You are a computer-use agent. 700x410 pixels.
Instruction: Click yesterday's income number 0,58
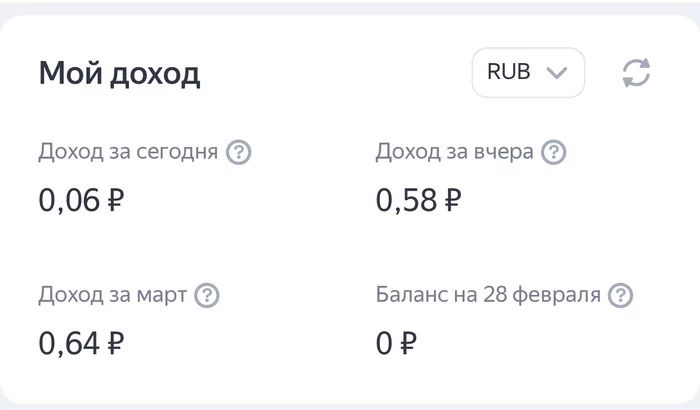coord(406,201)
